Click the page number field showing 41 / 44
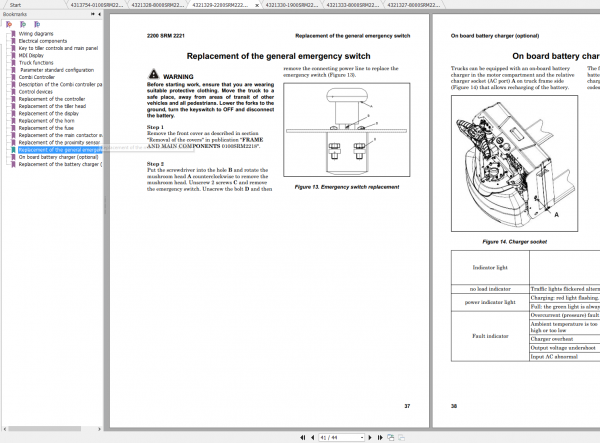This screenshot has width=600, height=443. (x=339, y=437)
